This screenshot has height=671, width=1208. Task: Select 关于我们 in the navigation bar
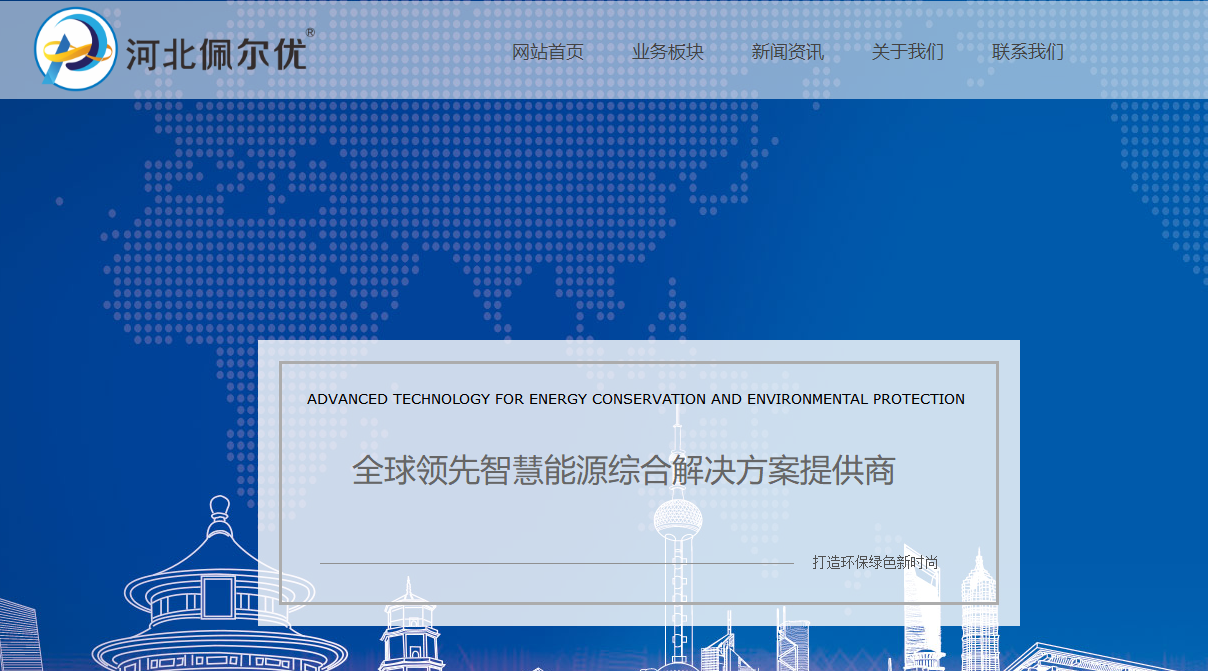click(907, 52)
